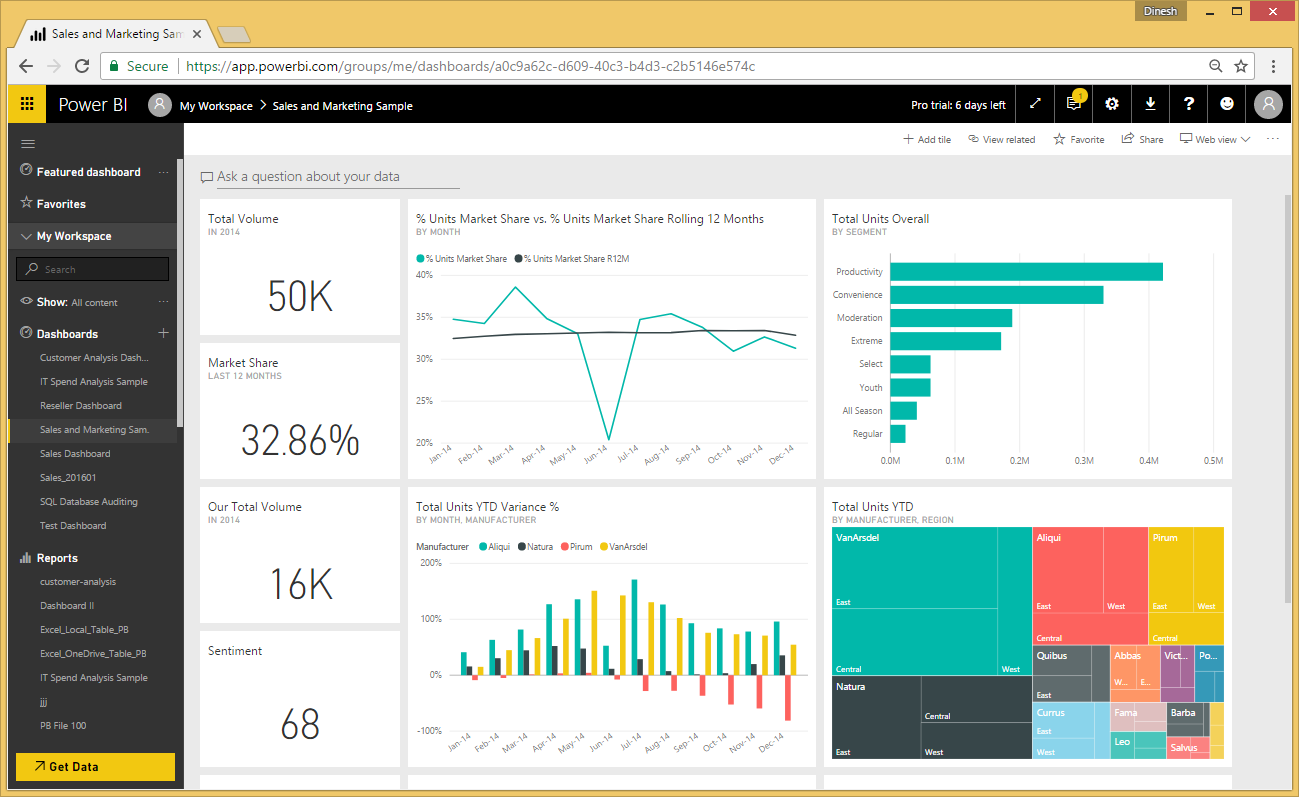This screenshot has height=797, width=1299.
Task: Open the help question mark icon
Action: click(1189, 104)
